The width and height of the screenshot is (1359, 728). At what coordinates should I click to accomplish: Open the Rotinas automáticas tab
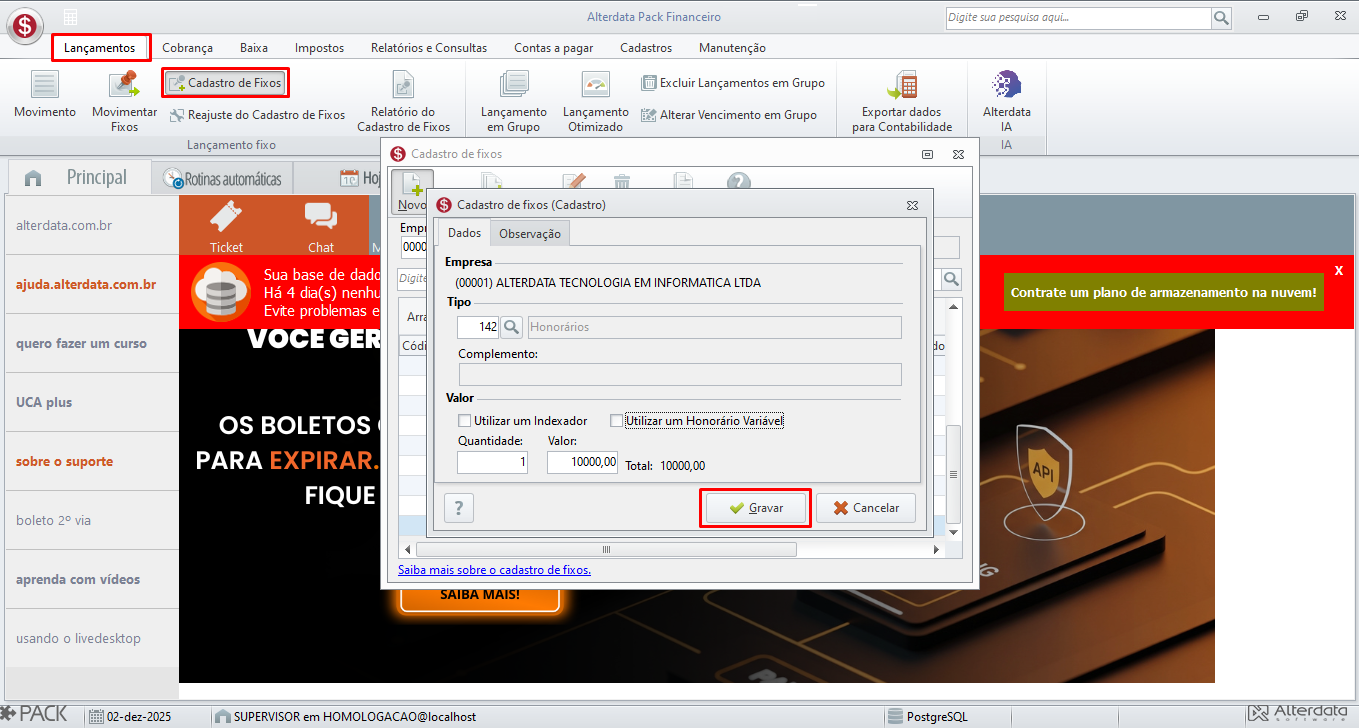[223, 179]
